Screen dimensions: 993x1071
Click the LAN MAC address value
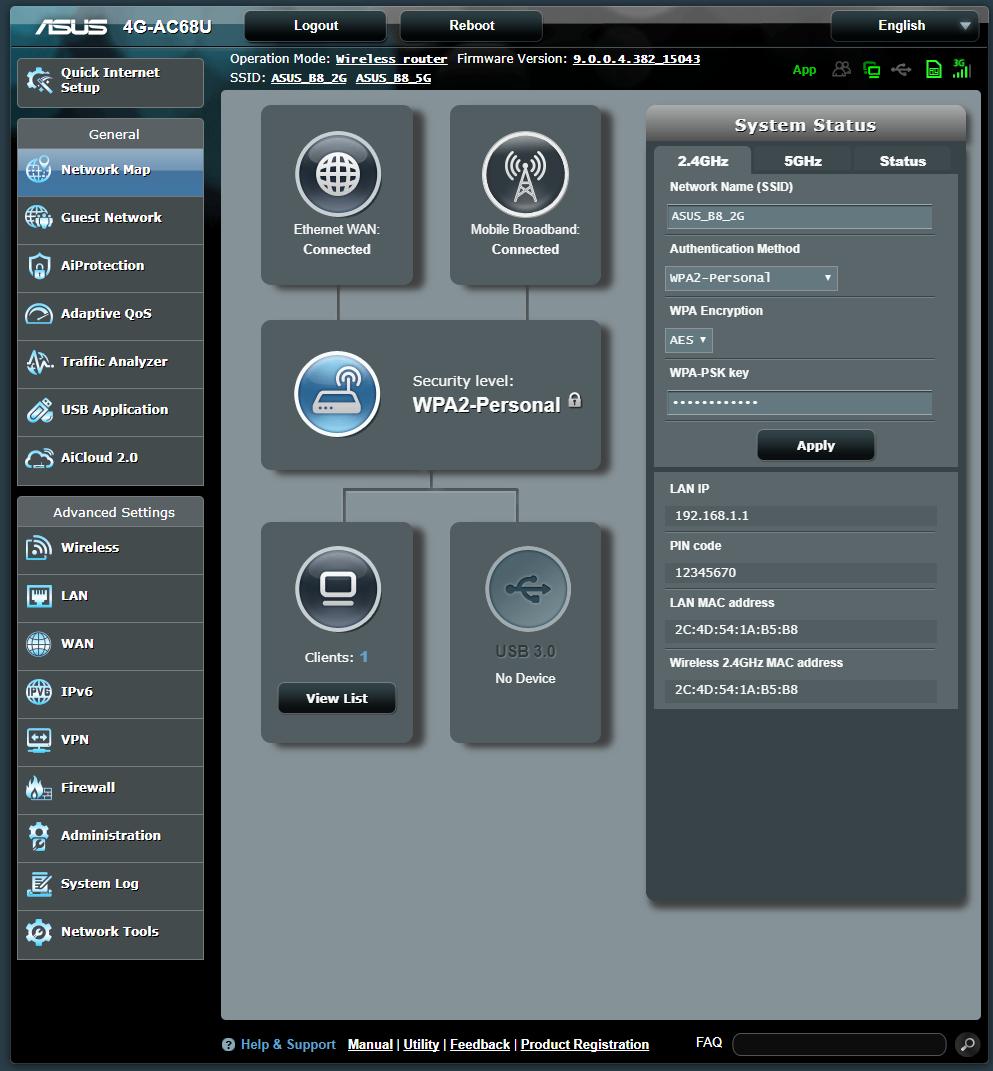click(x=736, y=630)
